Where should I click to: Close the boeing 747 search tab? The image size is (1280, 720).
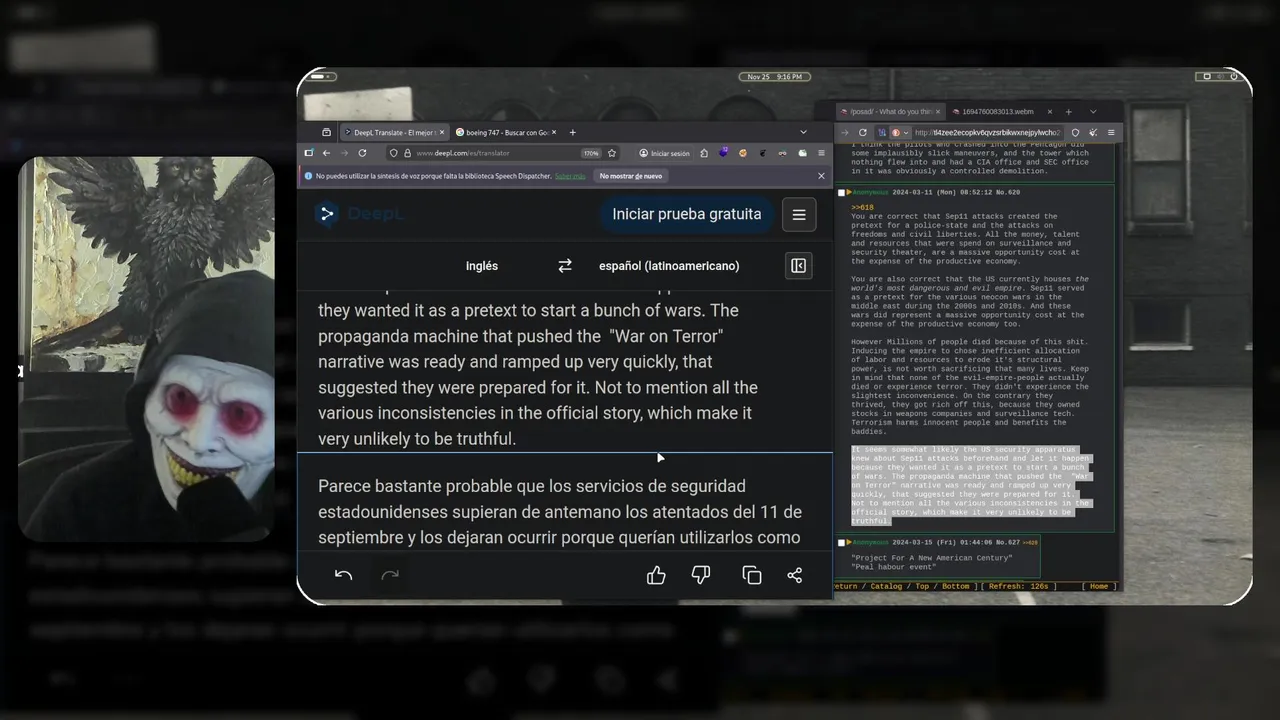553,132
